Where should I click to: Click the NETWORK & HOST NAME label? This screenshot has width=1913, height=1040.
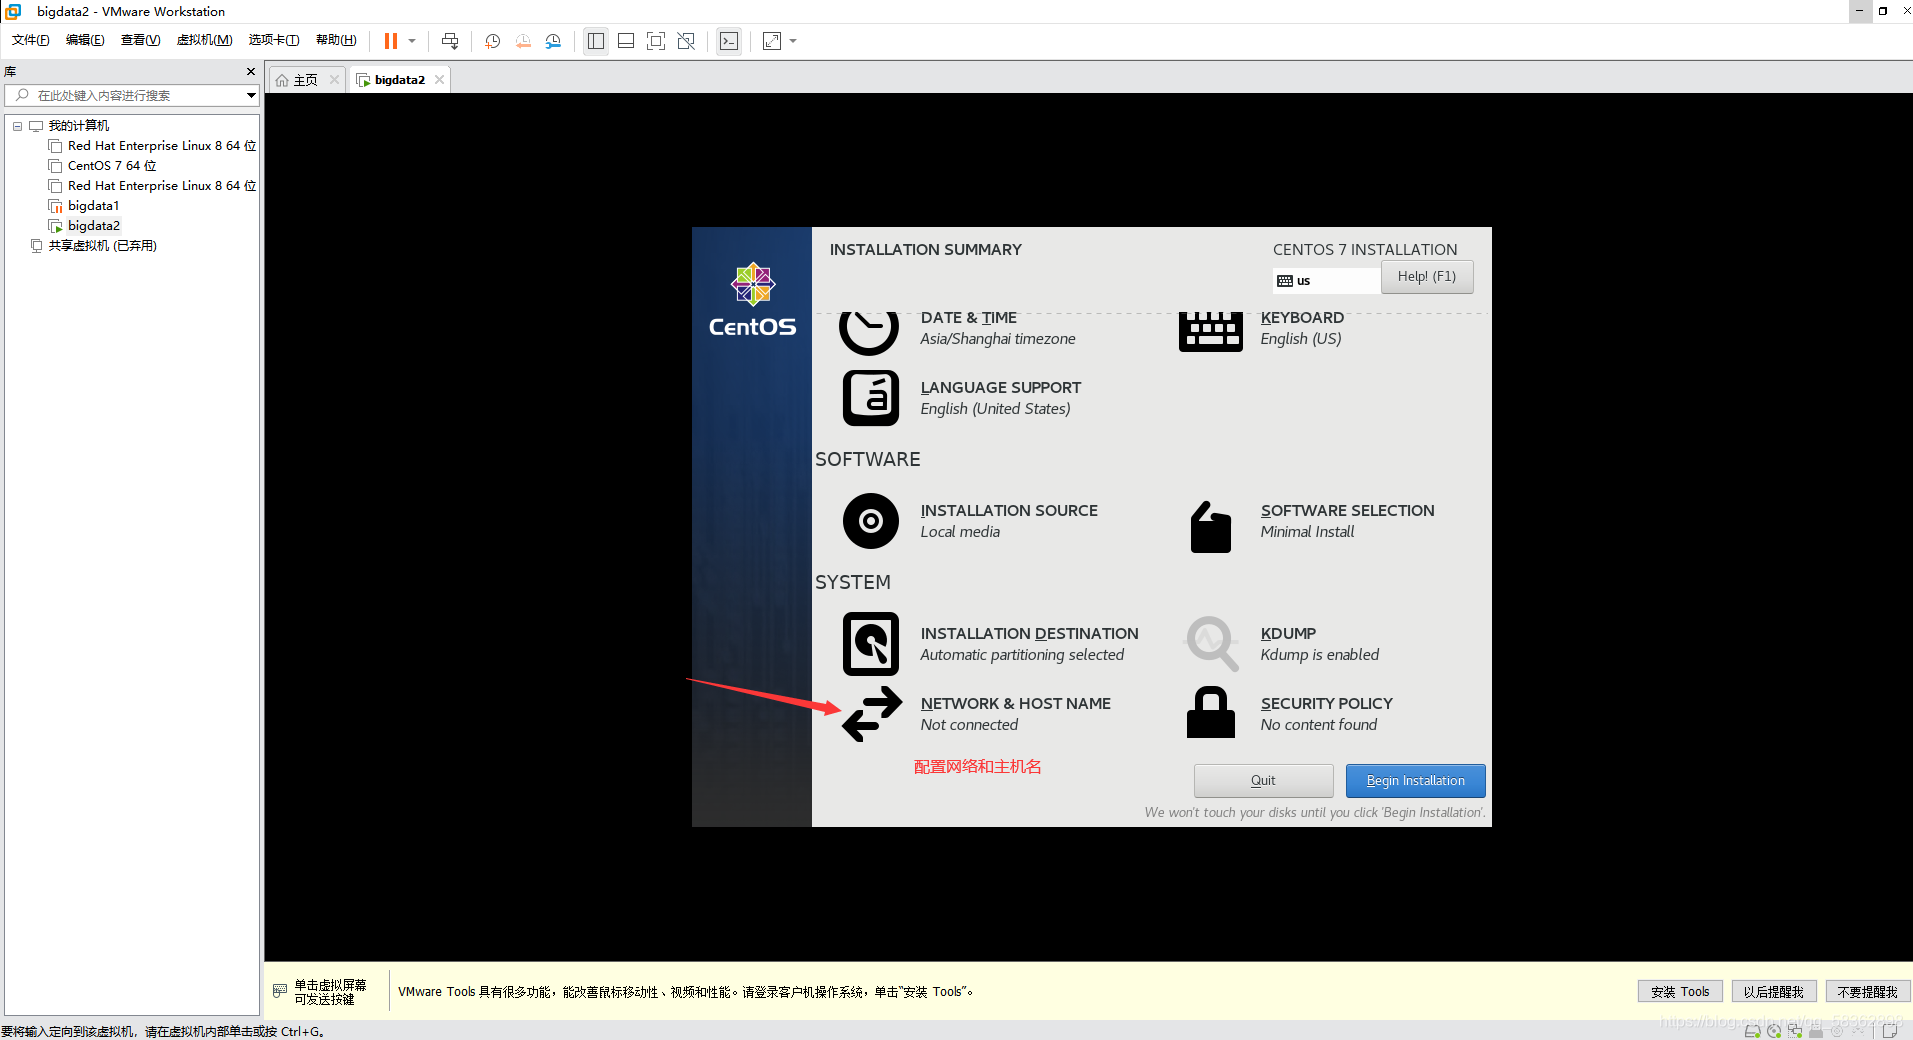(1015, 704)
